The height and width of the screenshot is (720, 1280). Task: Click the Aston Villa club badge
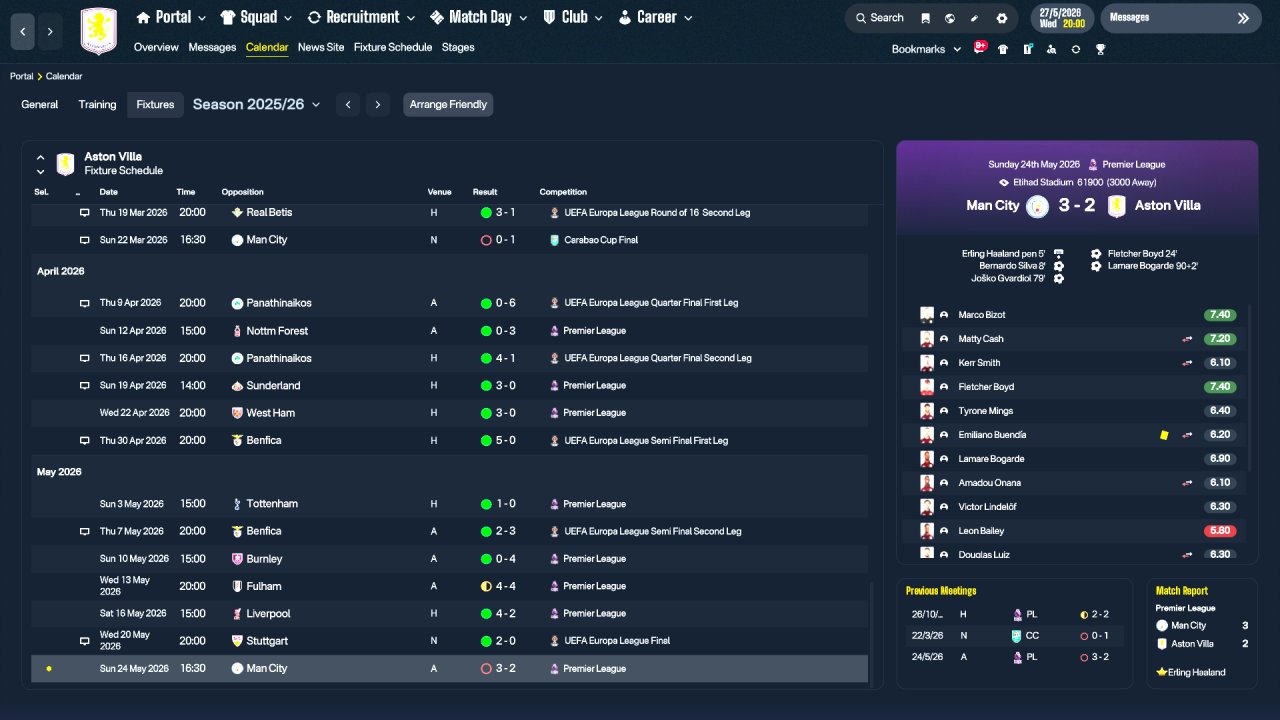[98, 31]
